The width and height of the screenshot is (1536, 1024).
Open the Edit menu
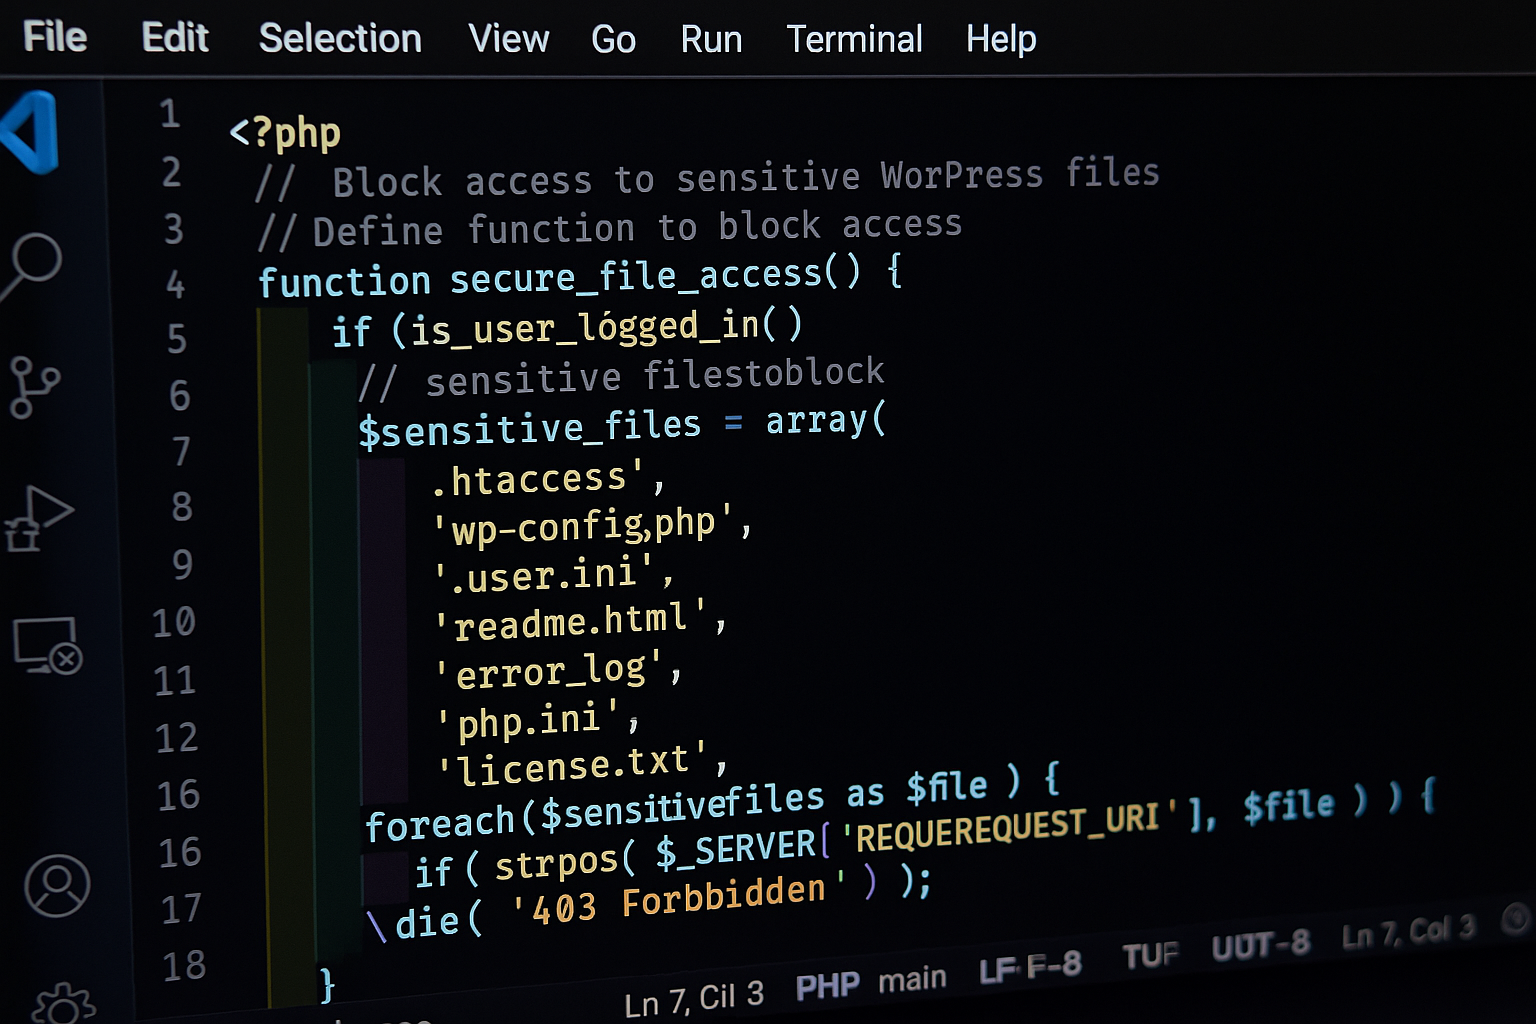[x=175, y=38]
